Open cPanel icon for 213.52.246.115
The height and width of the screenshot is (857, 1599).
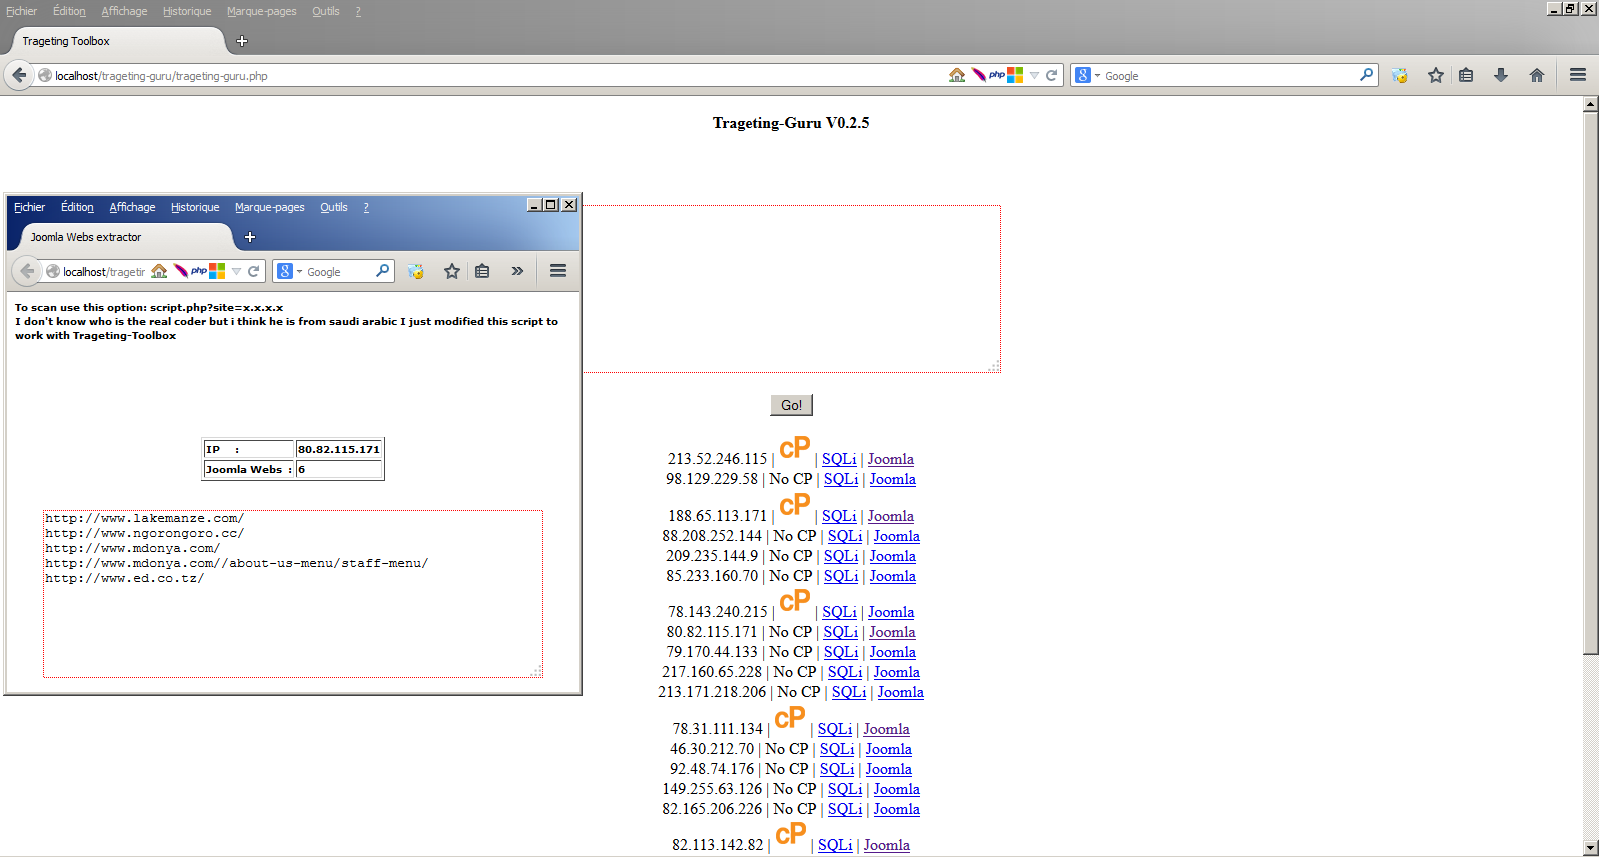(x=795, y=448)
